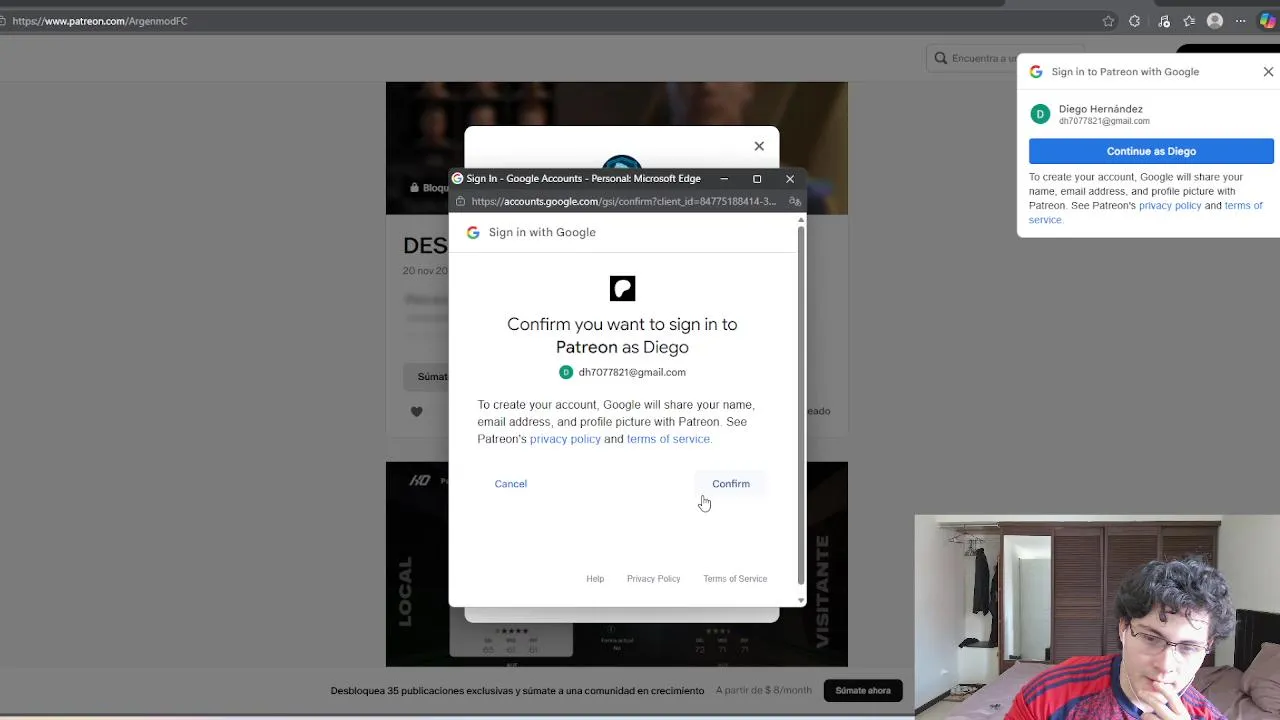The height and width of the screenshot is (720, 1280).
Task: Like the post with heart icon
Action: coord(417,411)
